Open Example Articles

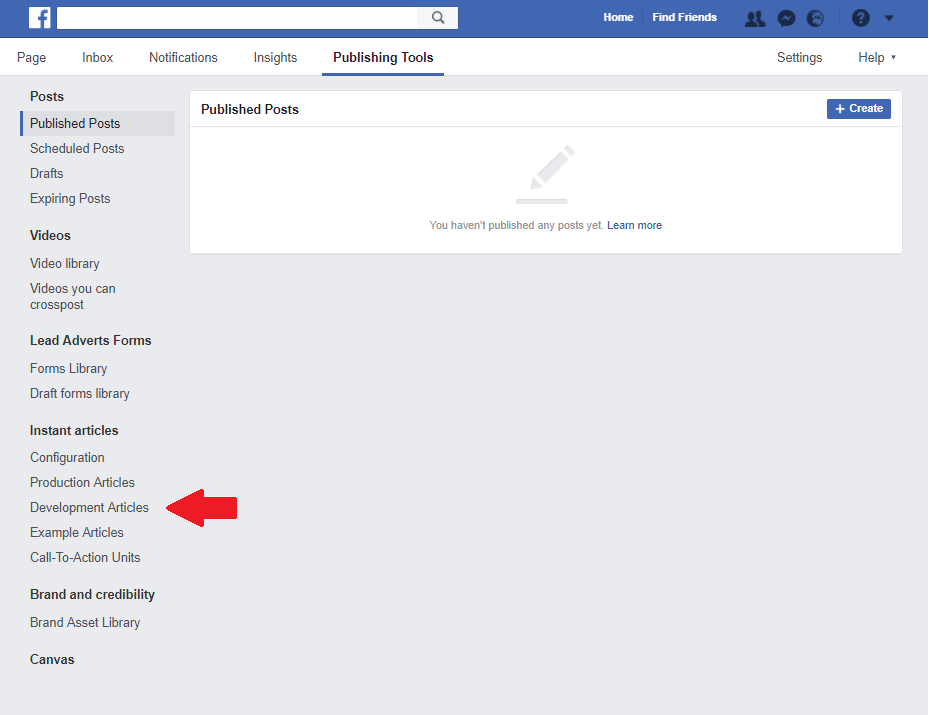[77, 533]
